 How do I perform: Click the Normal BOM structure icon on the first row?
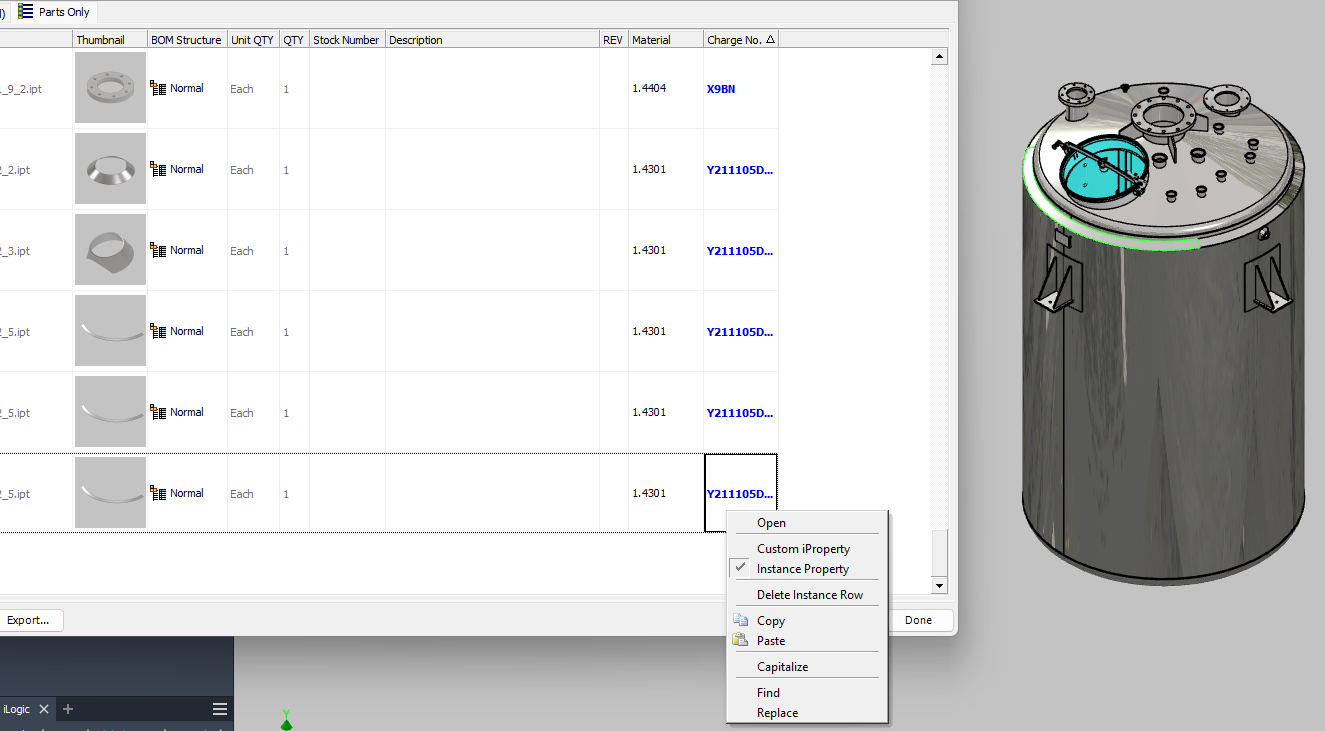click(x=157, y=87)
